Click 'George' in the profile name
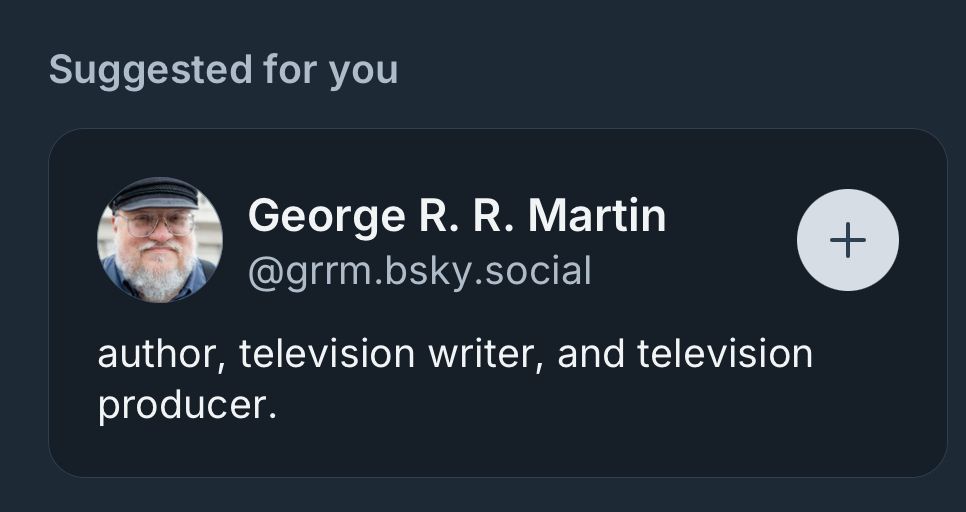This screenshot has height=512, width=966. pos(326,217)
